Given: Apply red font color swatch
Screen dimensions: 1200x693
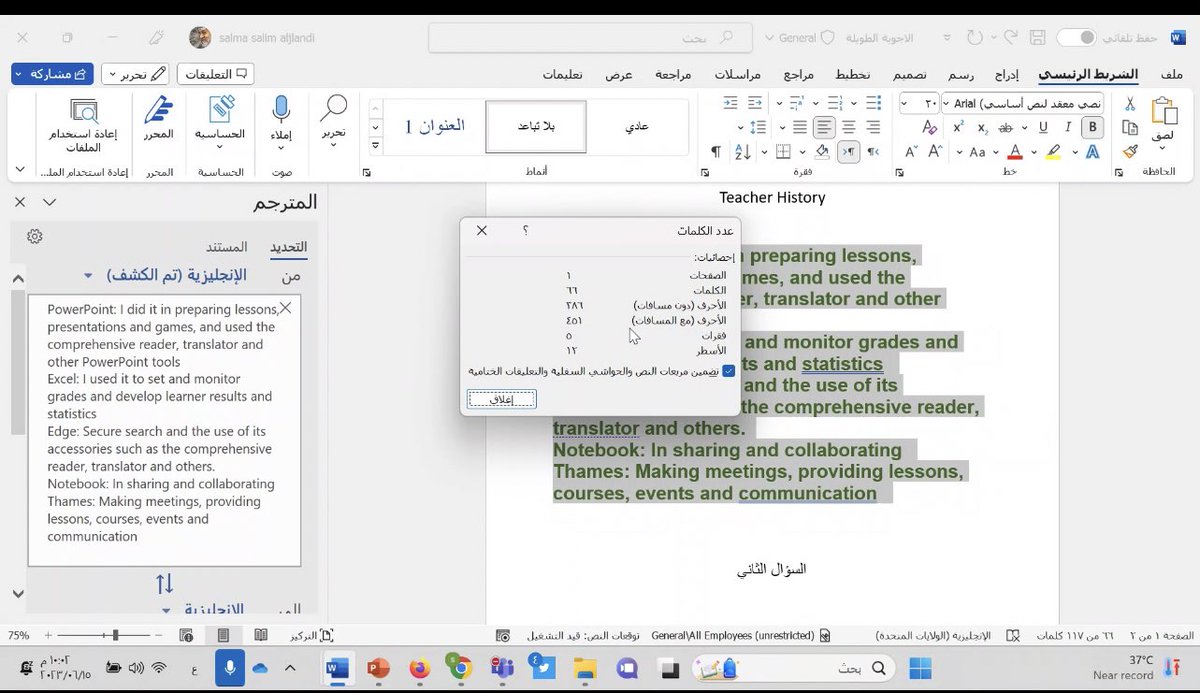Looking at the screenshot, I should tap(1015, 152).
